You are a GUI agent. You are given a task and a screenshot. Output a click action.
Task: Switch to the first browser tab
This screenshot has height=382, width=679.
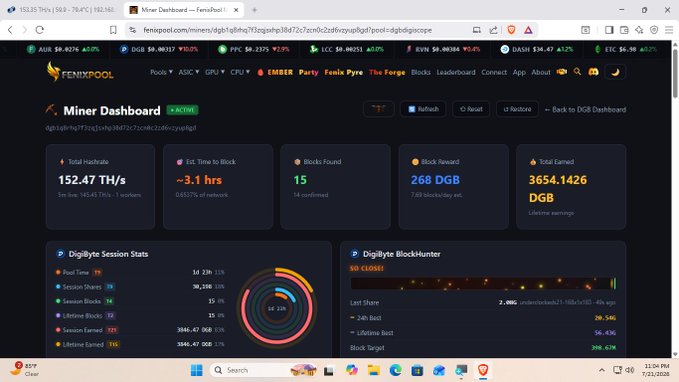[x=62, y=10]
